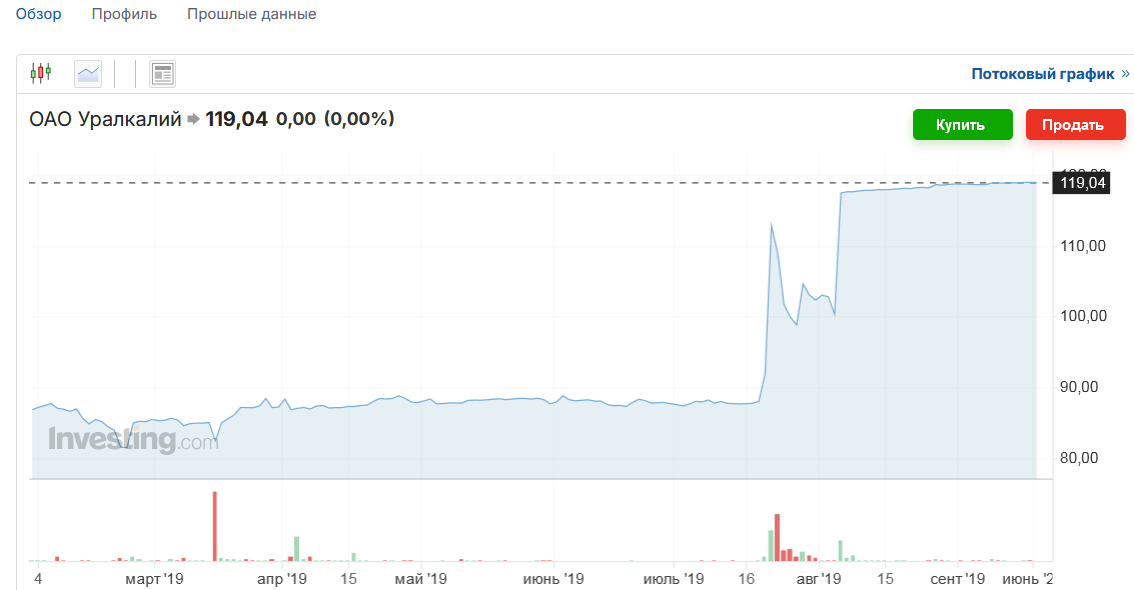The image size is (1134, 590).
Task: Click the 119,04 price label on axis
Action: pos(1083,183)
